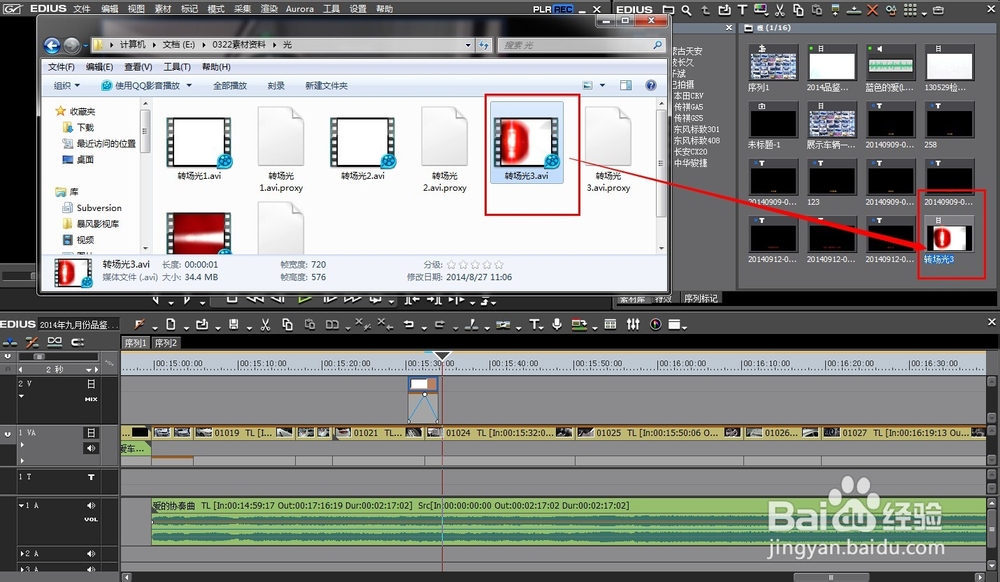Toggle 1 VA track video visibility
Screen dimensions: 1000x582
click(x=91, y=433)
